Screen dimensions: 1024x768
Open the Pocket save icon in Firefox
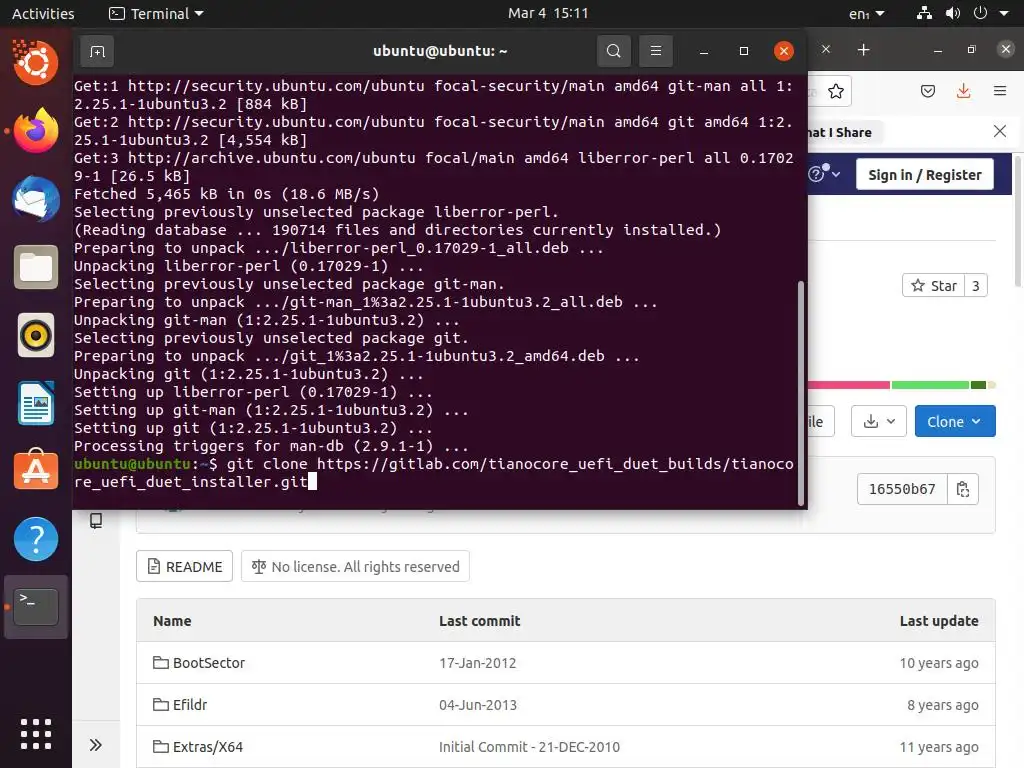coord(928,91)
